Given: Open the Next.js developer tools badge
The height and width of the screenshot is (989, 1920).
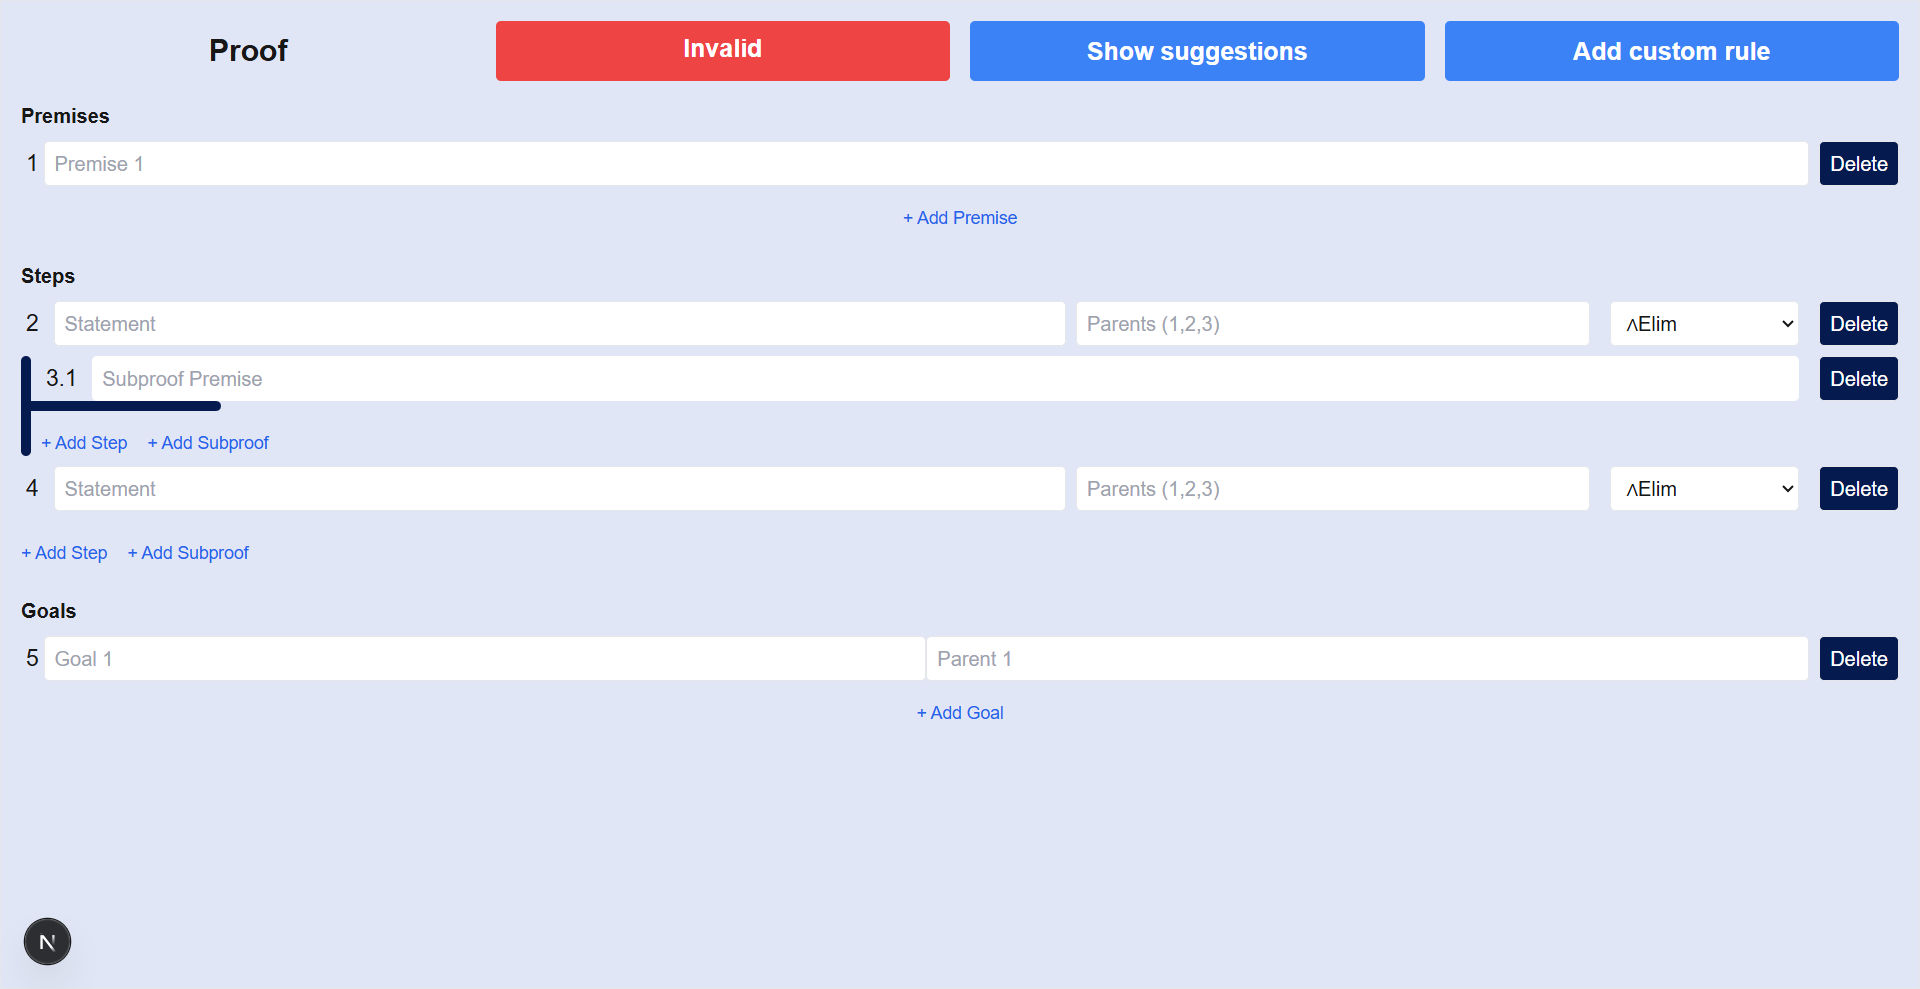Looking at the screenshot, I should tap(46, 941).
